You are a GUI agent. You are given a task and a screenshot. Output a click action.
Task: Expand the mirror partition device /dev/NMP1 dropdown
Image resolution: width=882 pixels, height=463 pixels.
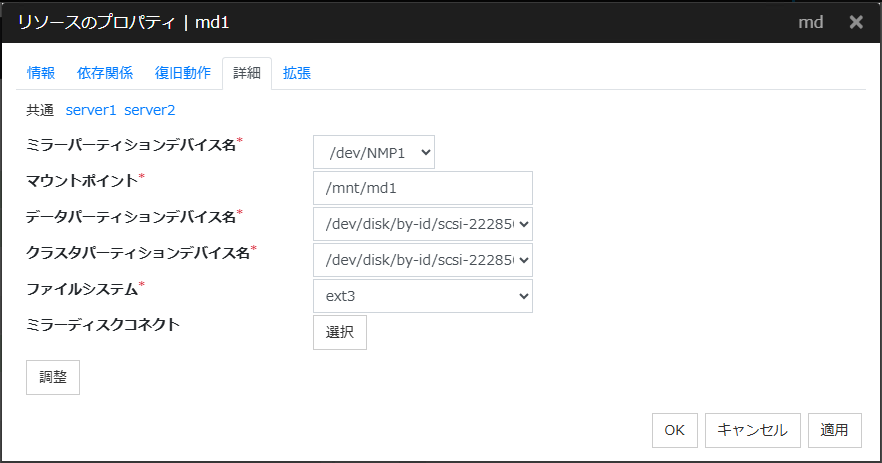374,152
